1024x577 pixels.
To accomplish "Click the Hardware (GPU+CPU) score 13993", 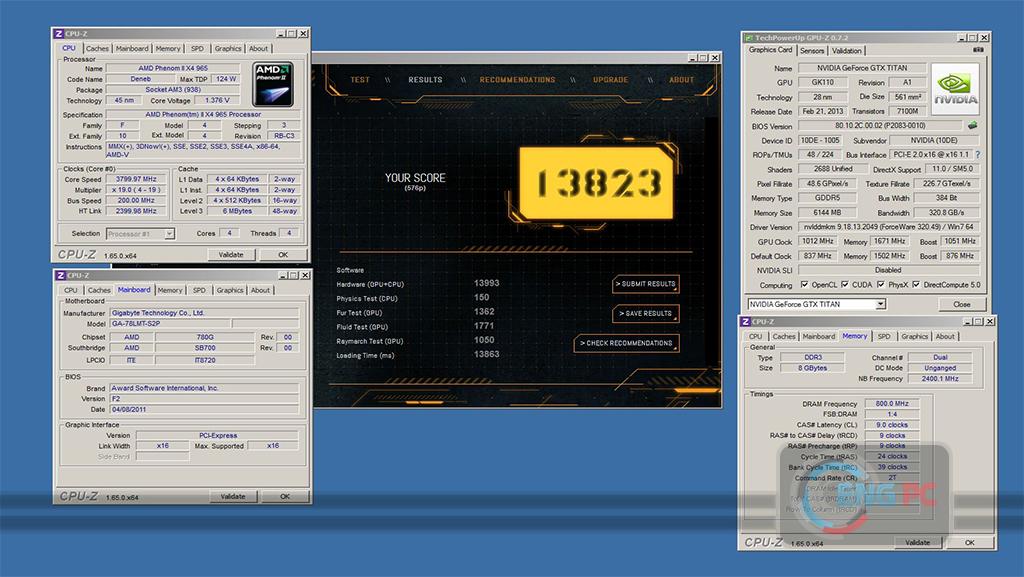I will (487, 283).
